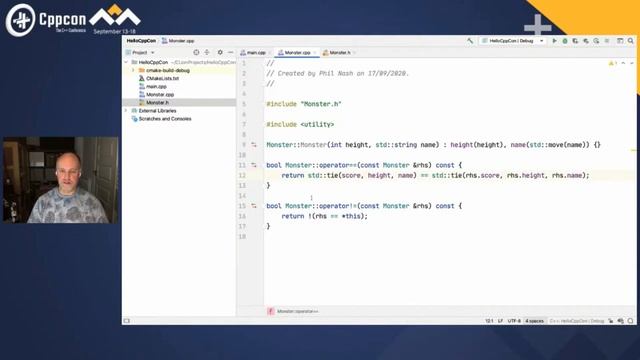Select Scratches and Consoles item
Image resolution: width=640 pixels, height=360 pixels.
(164, 119)
